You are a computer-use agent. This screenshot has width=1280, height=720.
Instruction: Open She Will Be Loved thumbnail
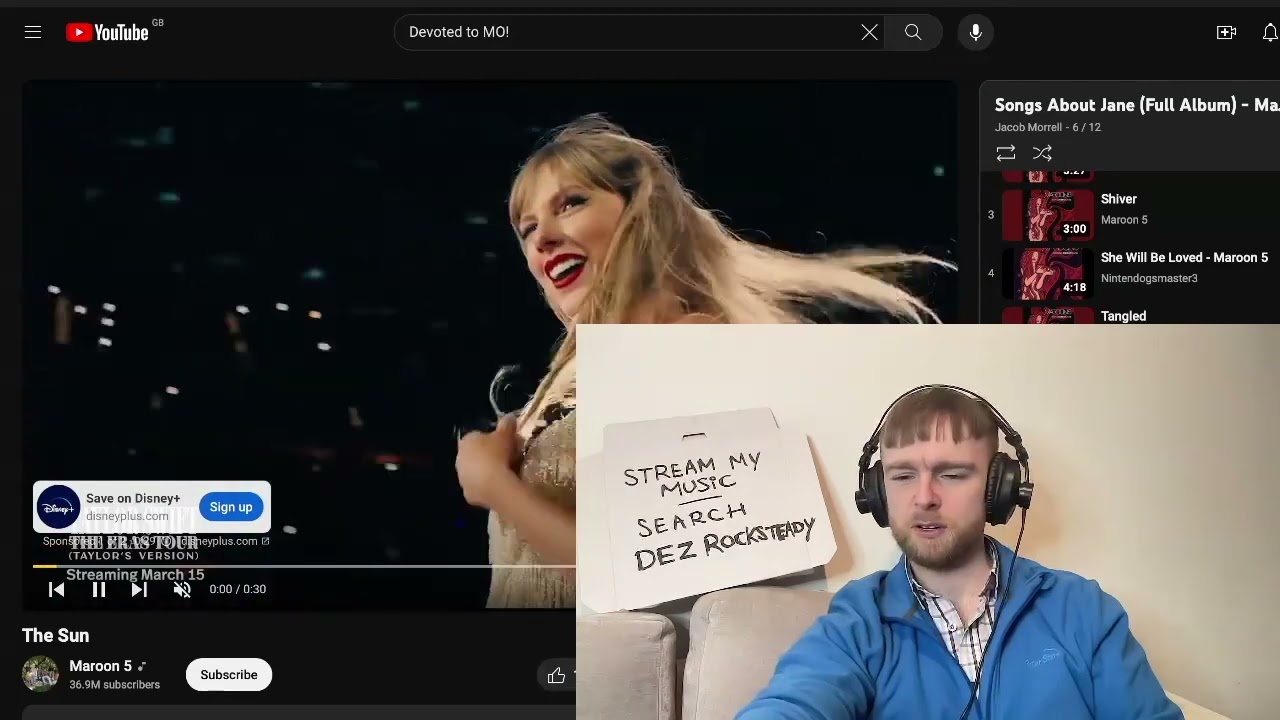pyautogui.click(x=1047, y=273)
